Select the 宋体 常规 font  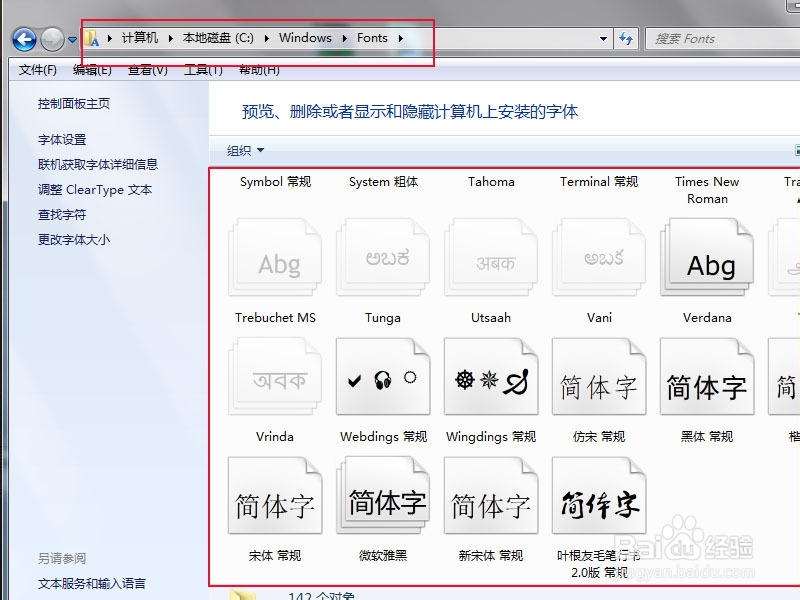(x=275, y=497)
